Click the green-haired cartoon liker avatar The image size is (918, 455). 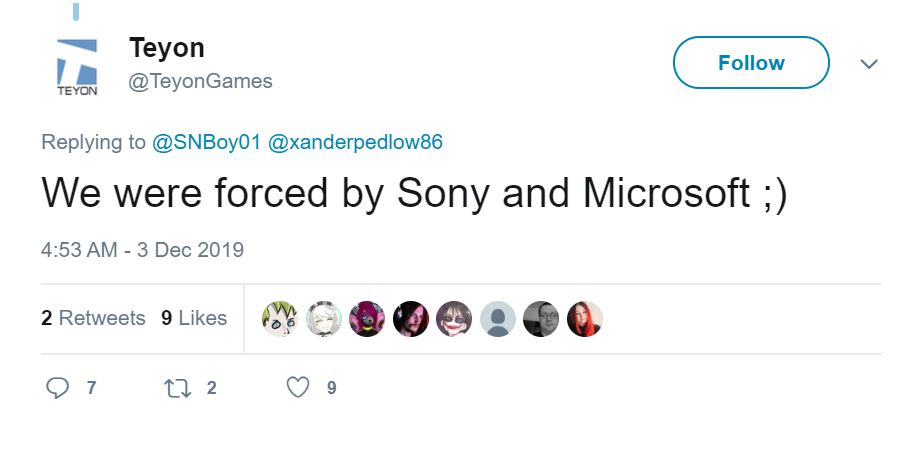coord(279,319)
